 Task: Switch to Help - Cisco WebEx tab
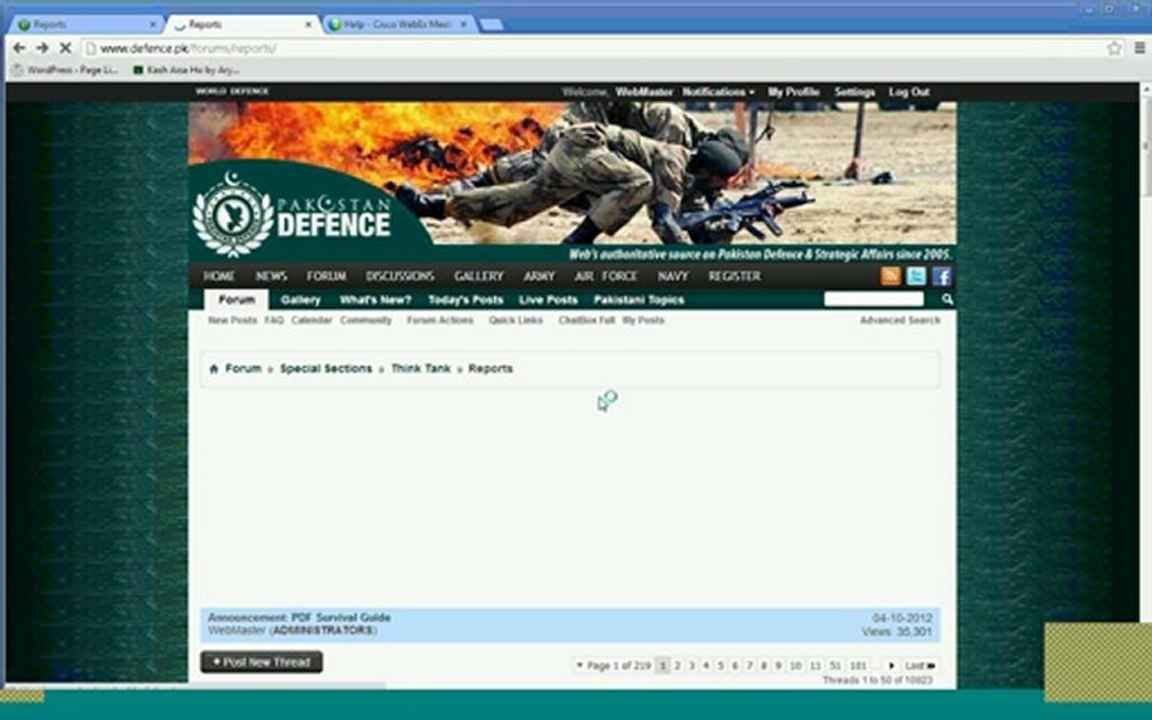point(399,24)
